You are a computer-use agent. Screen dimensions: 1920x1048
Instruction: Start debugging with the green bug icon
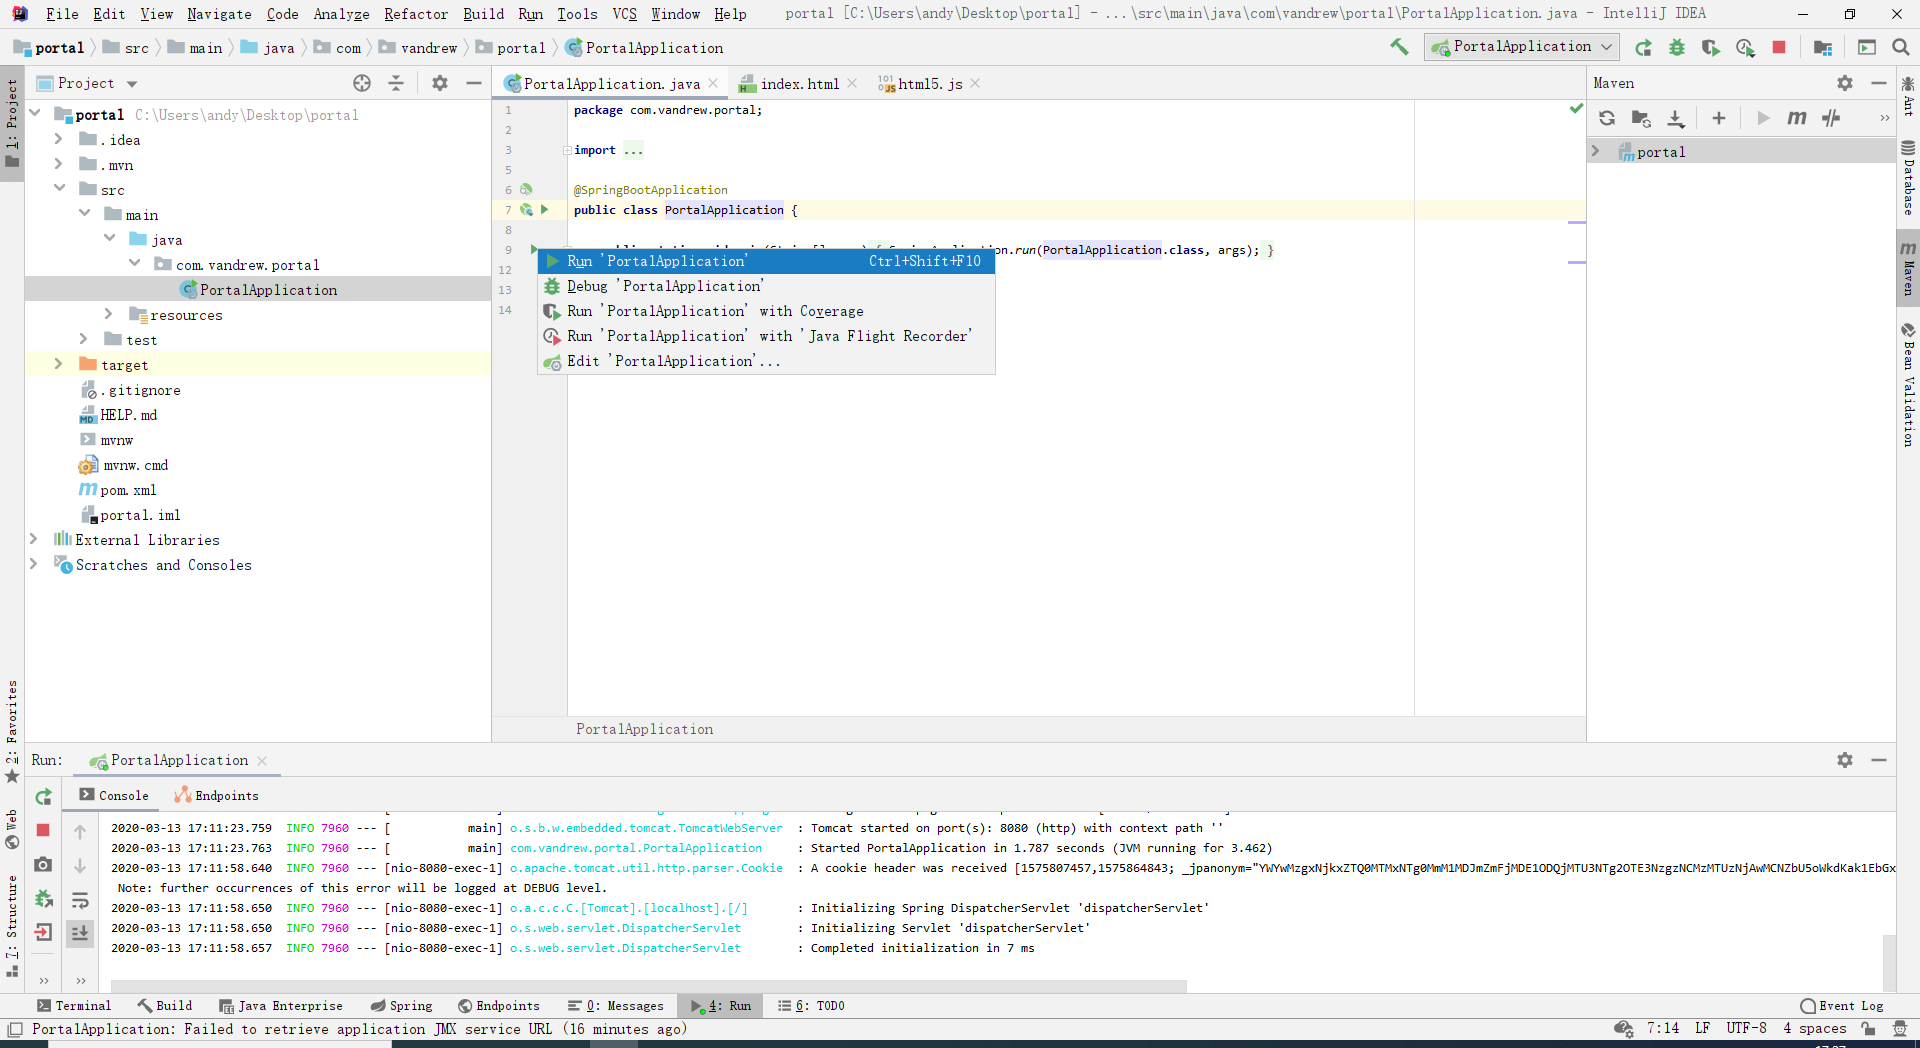click(x=1677, y=47)
